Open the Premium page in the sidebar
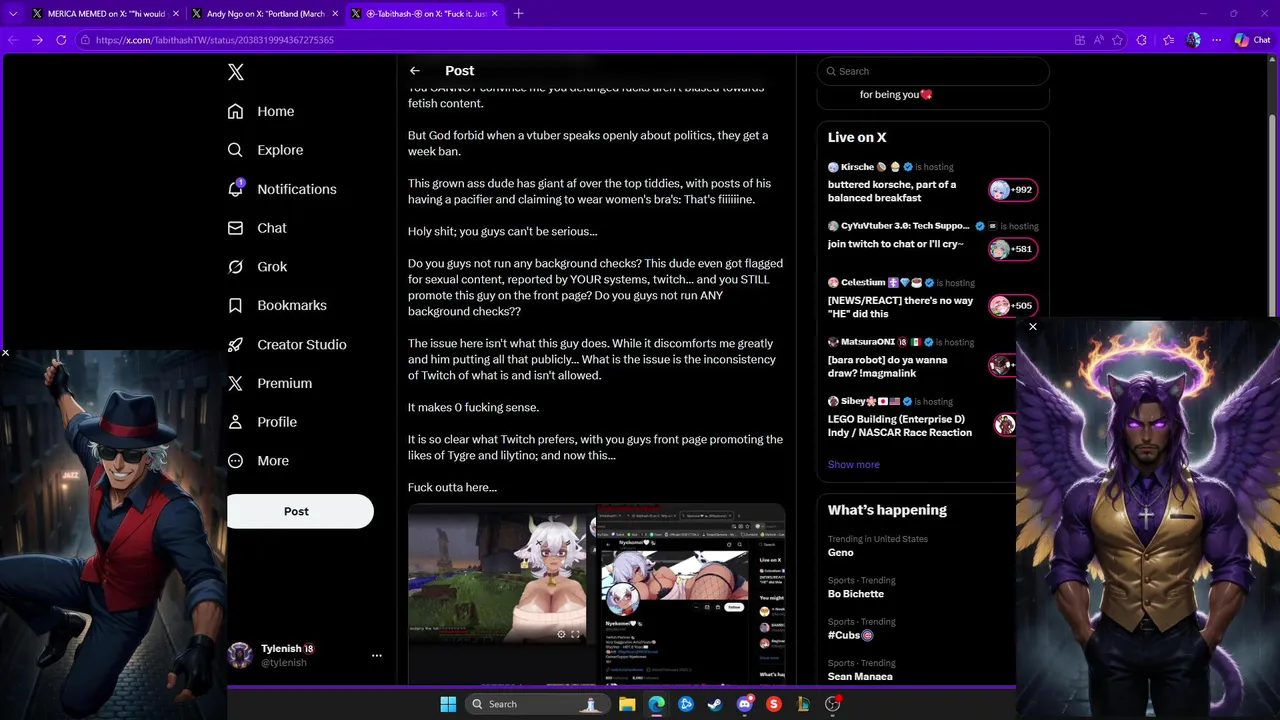Viewport: 1280px width, 720px height. (270, 383)
